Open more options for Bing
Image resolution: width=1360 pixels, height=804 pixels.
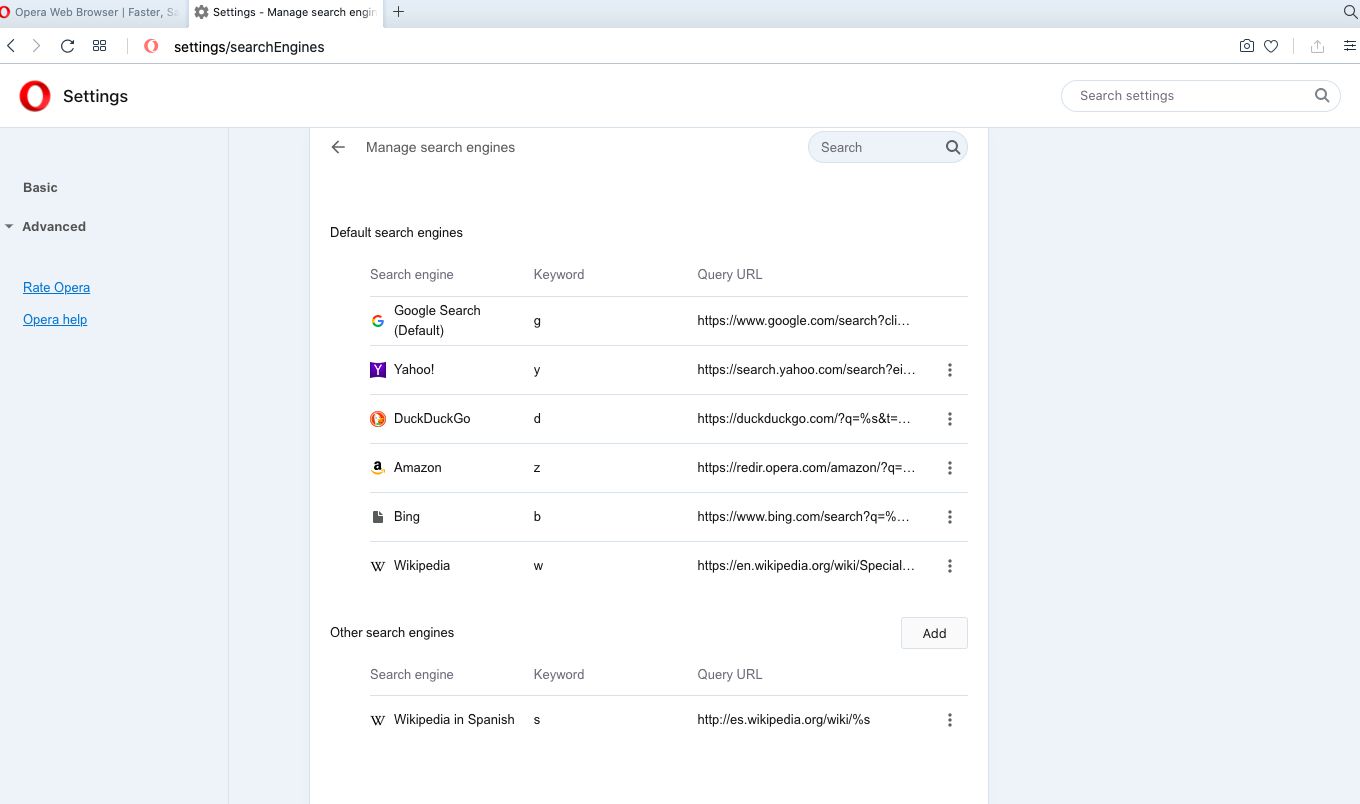pos(950,517)
